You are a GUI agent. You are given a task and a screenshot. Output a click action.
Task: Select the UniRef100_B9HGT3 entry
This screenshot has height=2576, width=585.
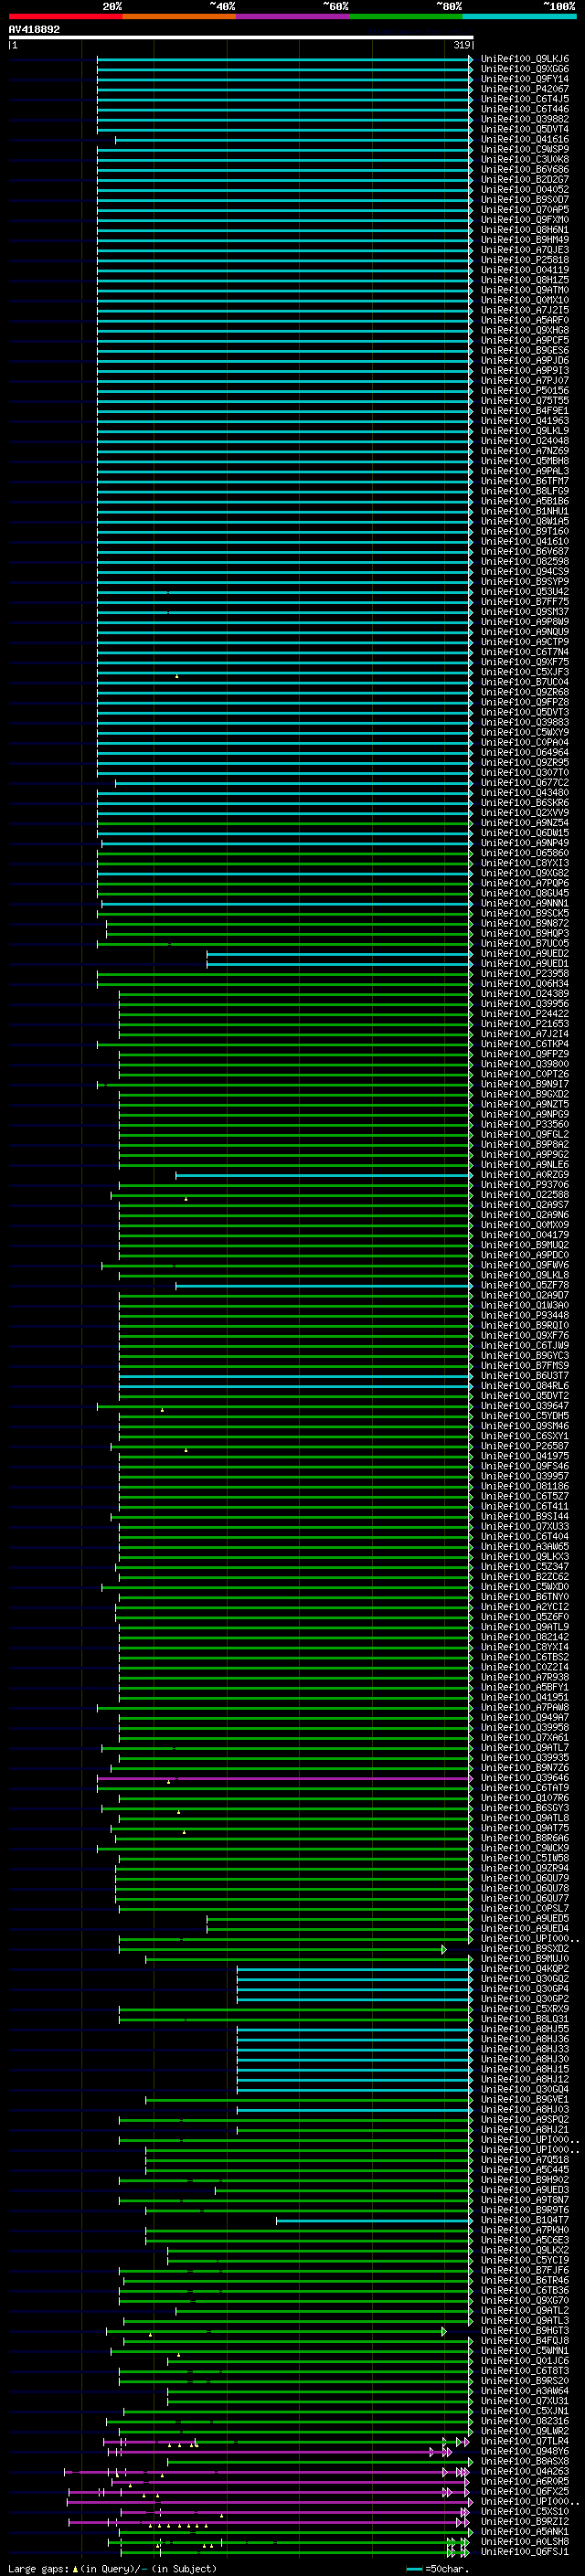(x=525, y=2331)
